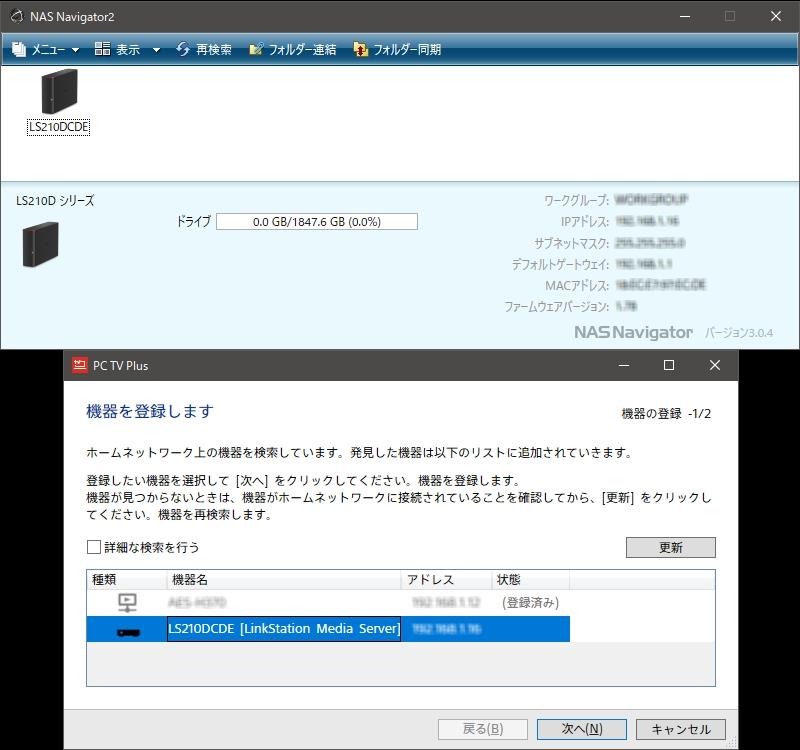Close the NAS Navigator2 window
800x750 pixels.
coord(776,16)
